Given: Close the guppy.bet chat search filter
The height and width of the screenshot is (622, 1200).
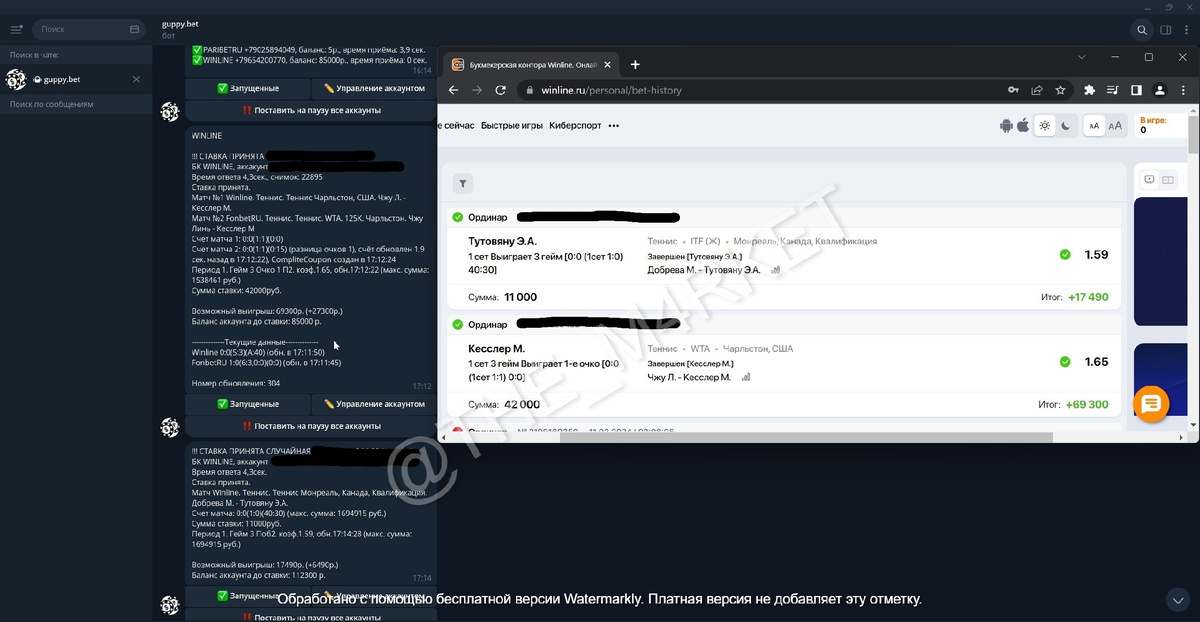Looking at the screenshot, I should coord(137,79).
